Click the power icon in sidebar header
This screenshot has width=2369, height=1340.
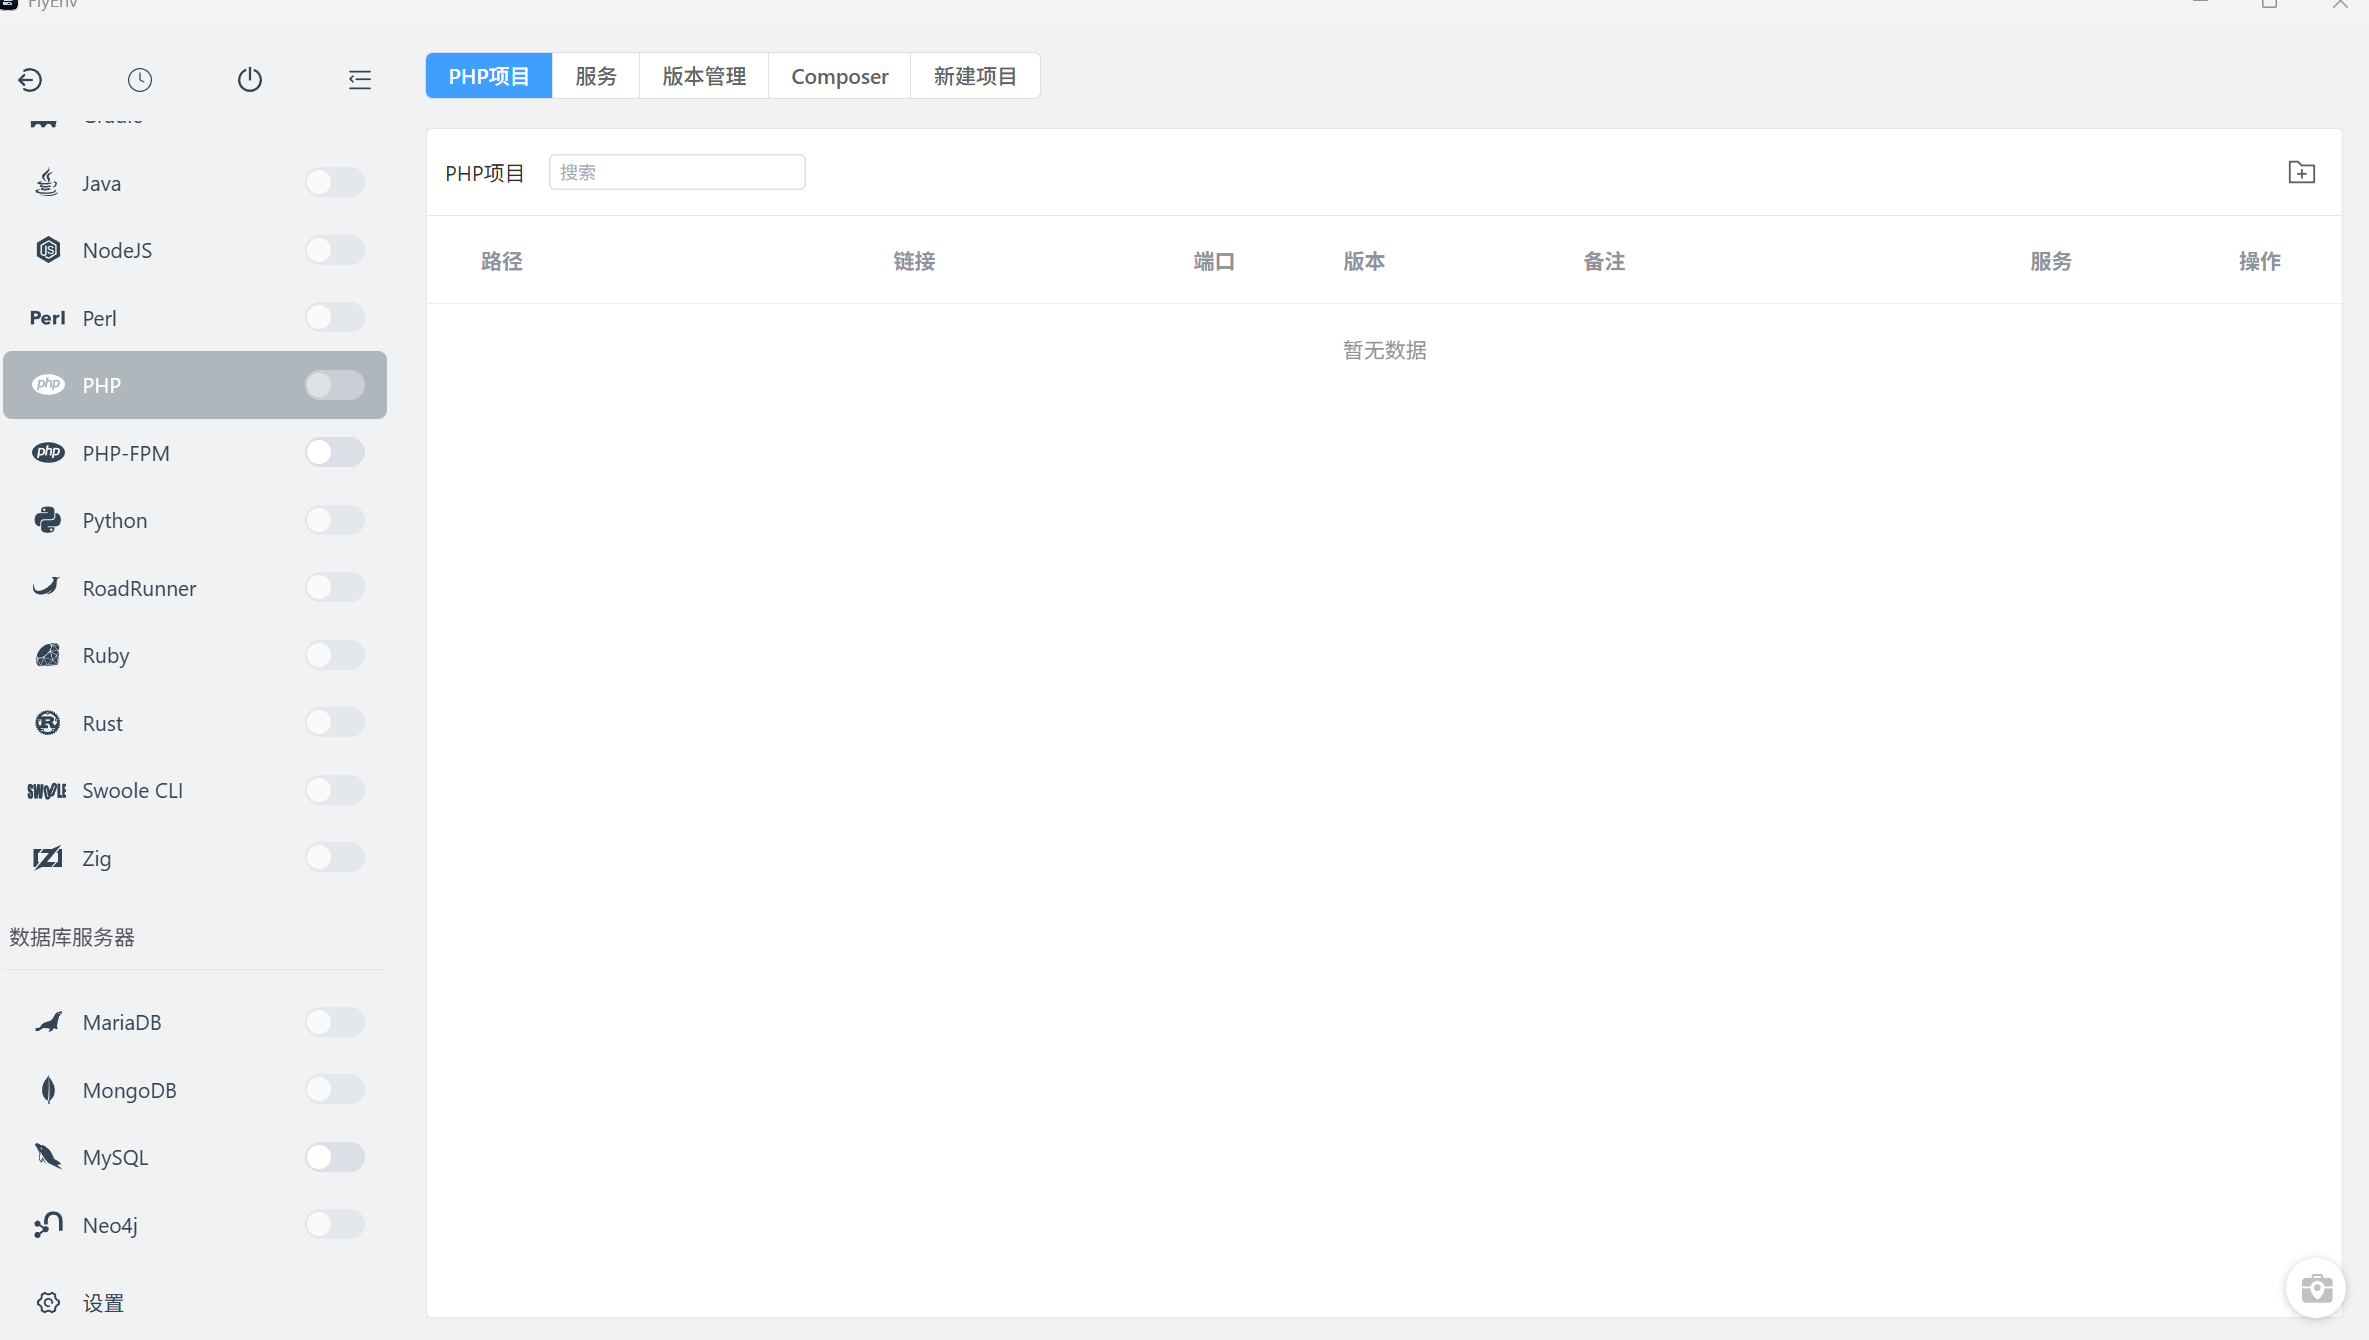250,80
